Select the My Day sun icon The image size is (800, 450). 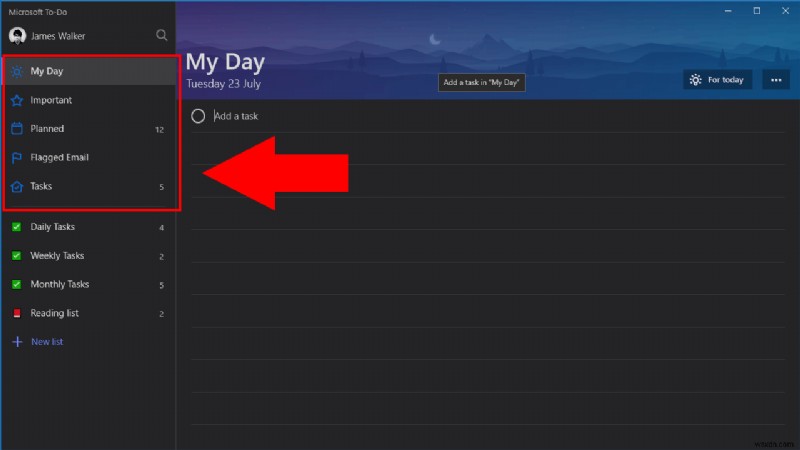coord(17,71)
